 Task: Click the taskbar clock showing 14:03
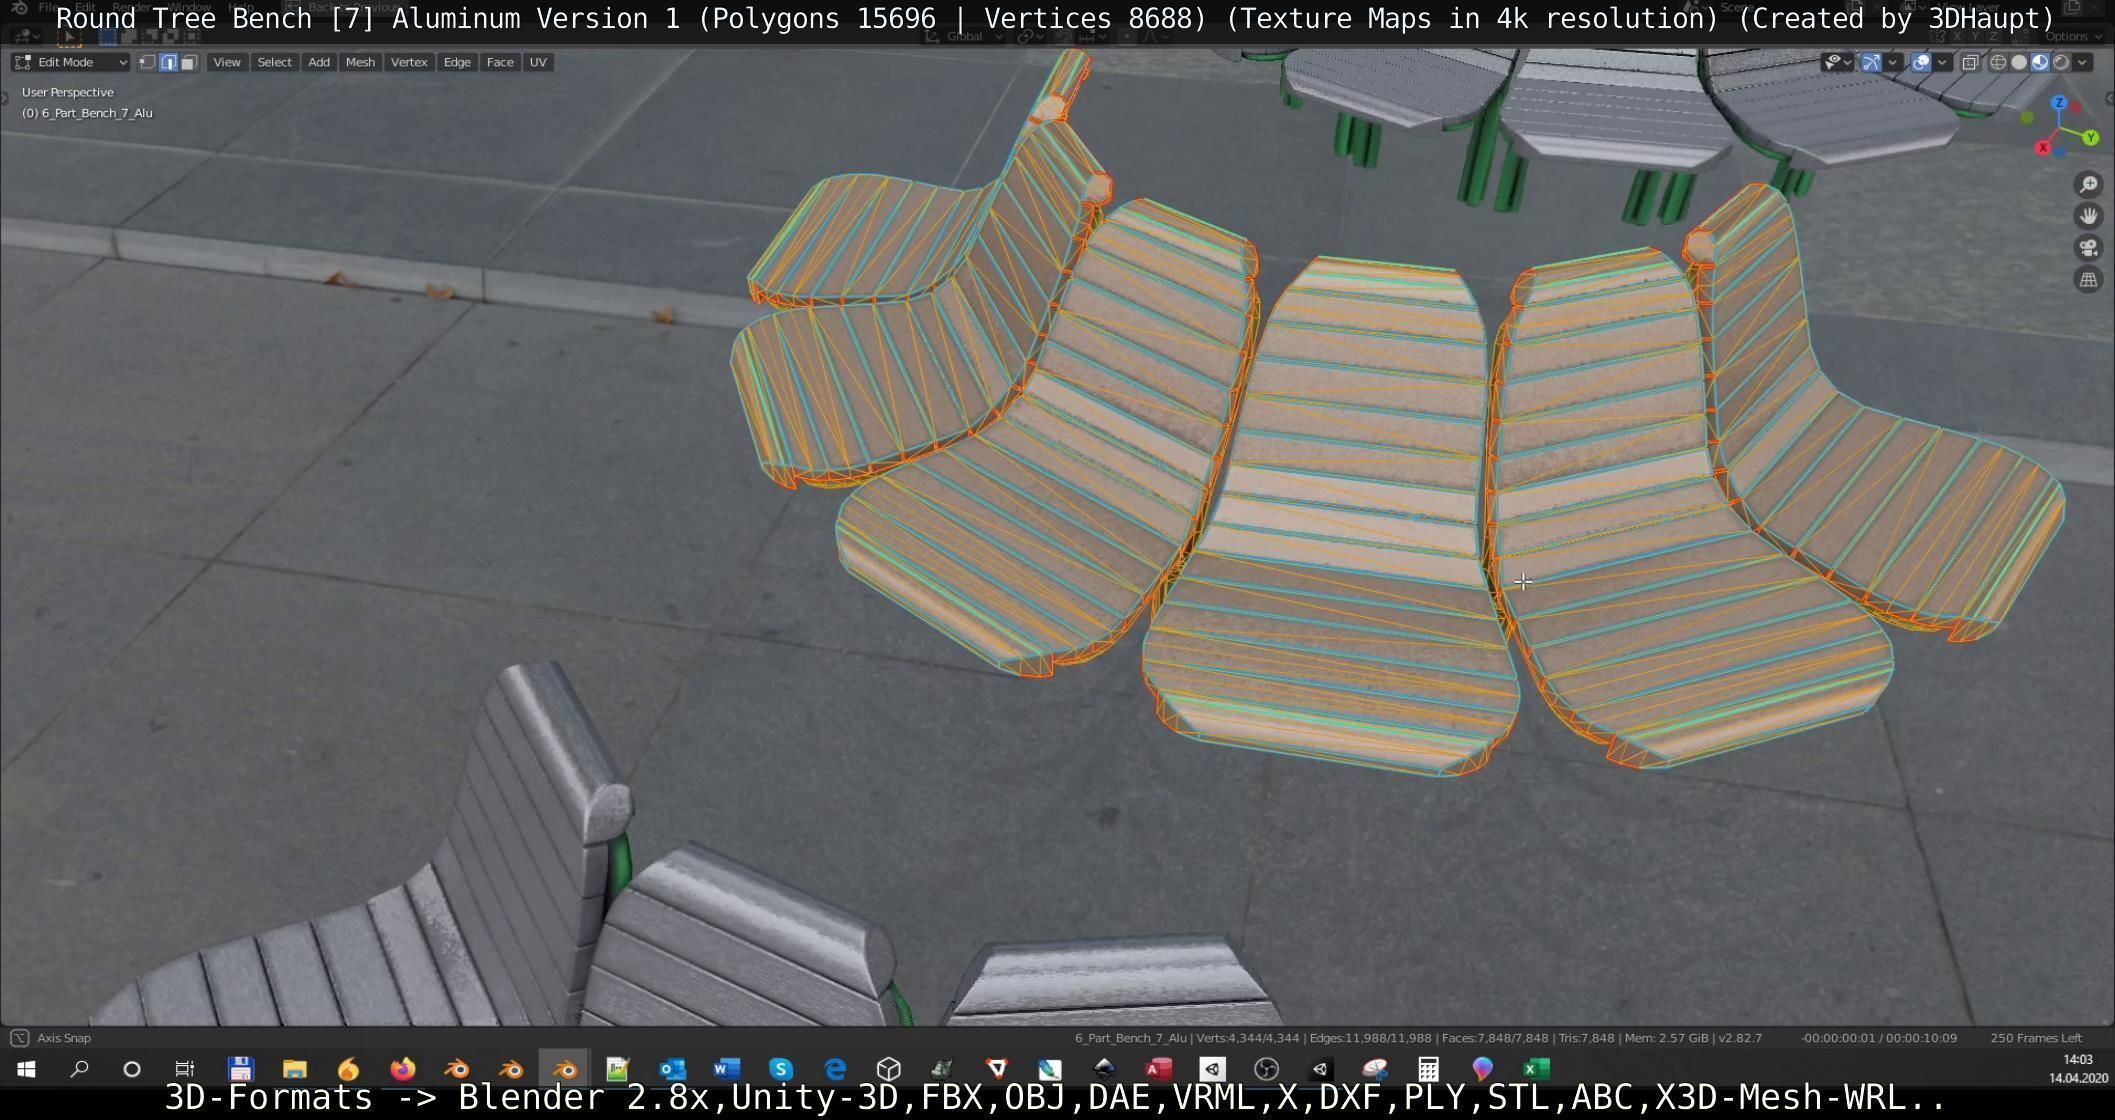click(2078, 1068)
